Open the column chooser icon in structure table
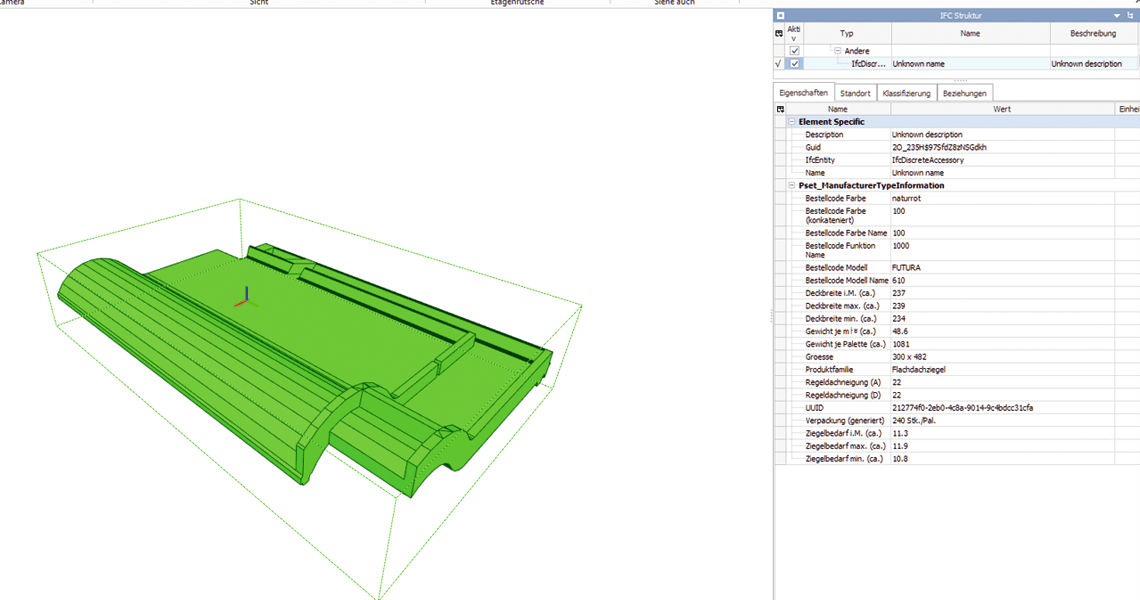This screenshot has height=600, width=1140. [x=779, y=33]
